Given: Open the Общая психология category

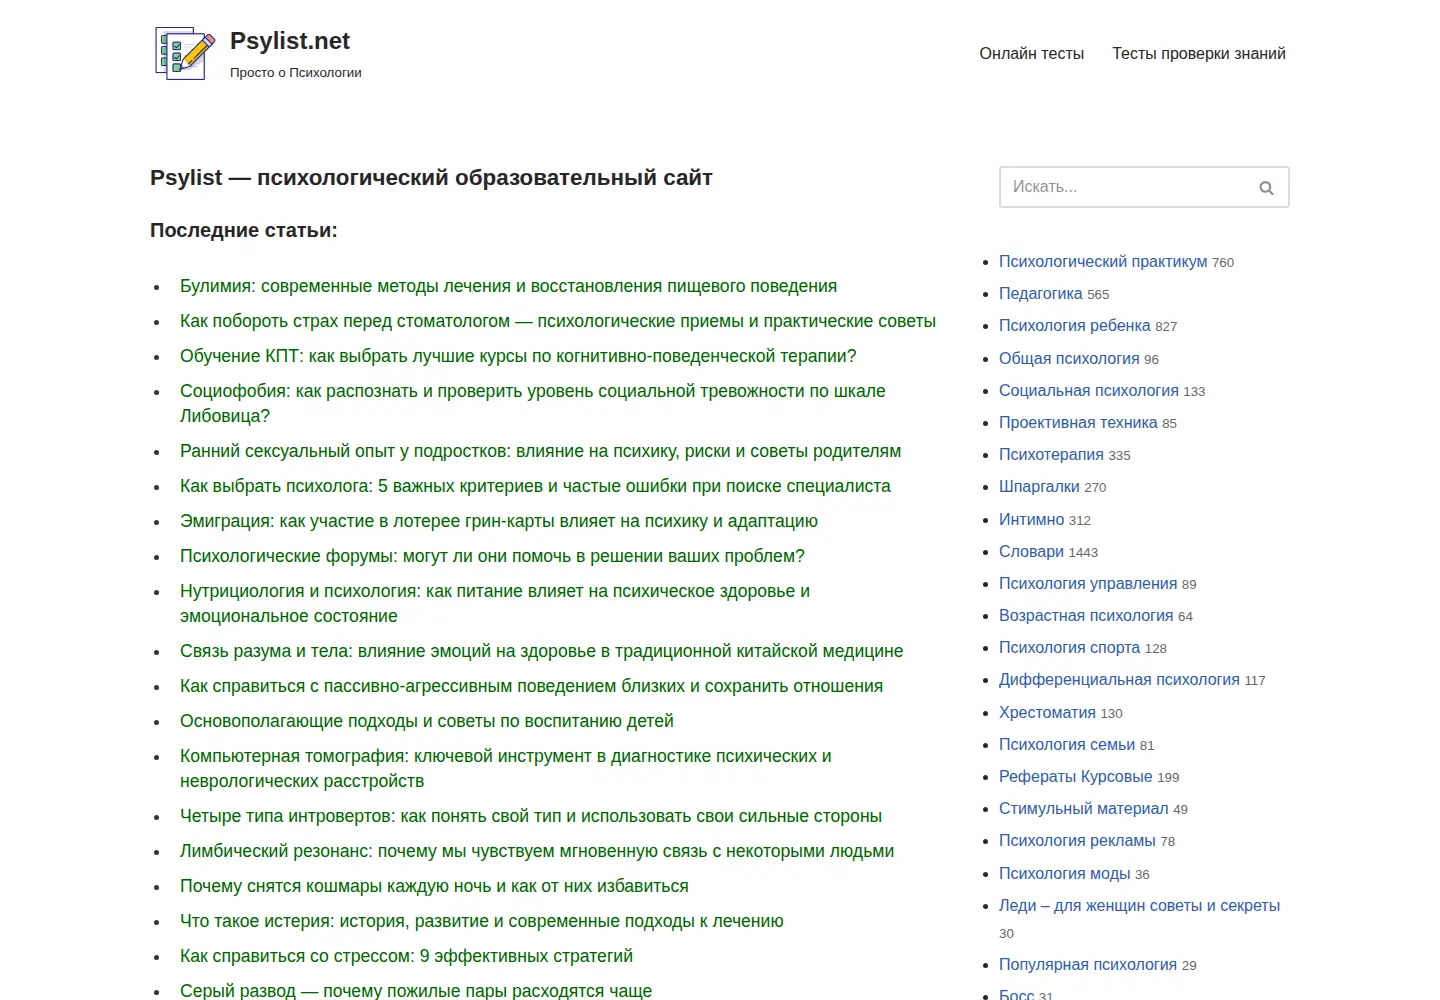Looking at the screenshot, I should tap(1069, 358).
